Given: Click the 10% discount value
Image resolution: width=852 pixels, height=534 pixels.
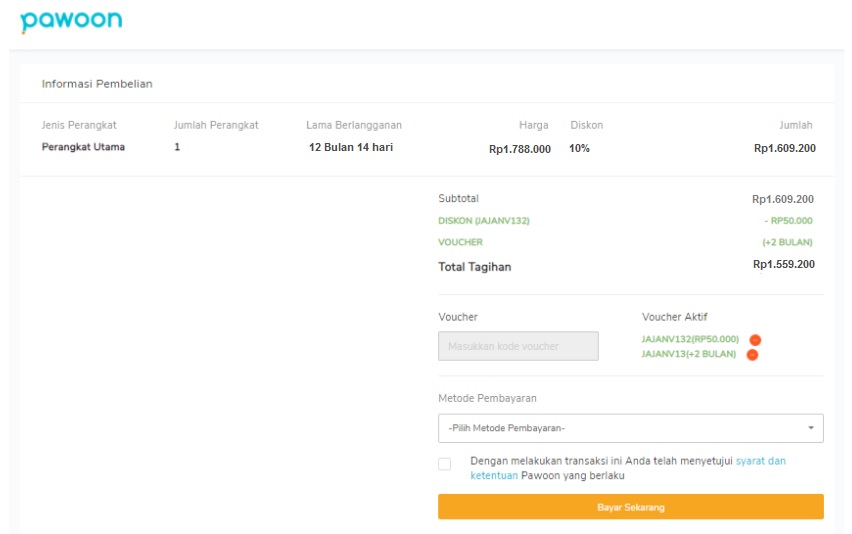Looking at the screenshot, I should coord(579,148).
